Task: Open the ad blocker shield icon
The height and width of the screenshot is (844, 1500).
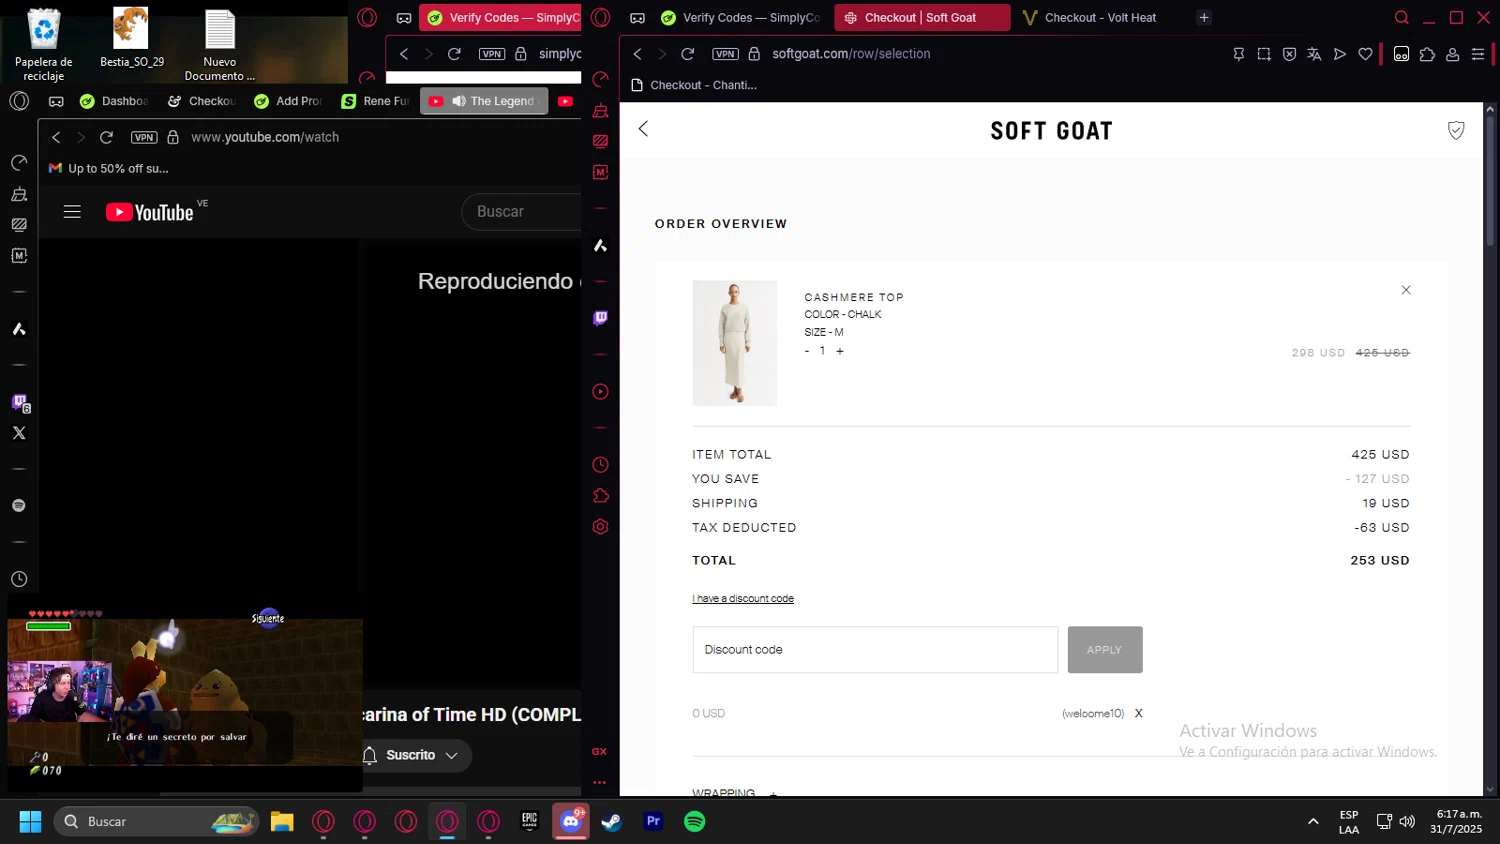Action: (x=1289, y=54)
